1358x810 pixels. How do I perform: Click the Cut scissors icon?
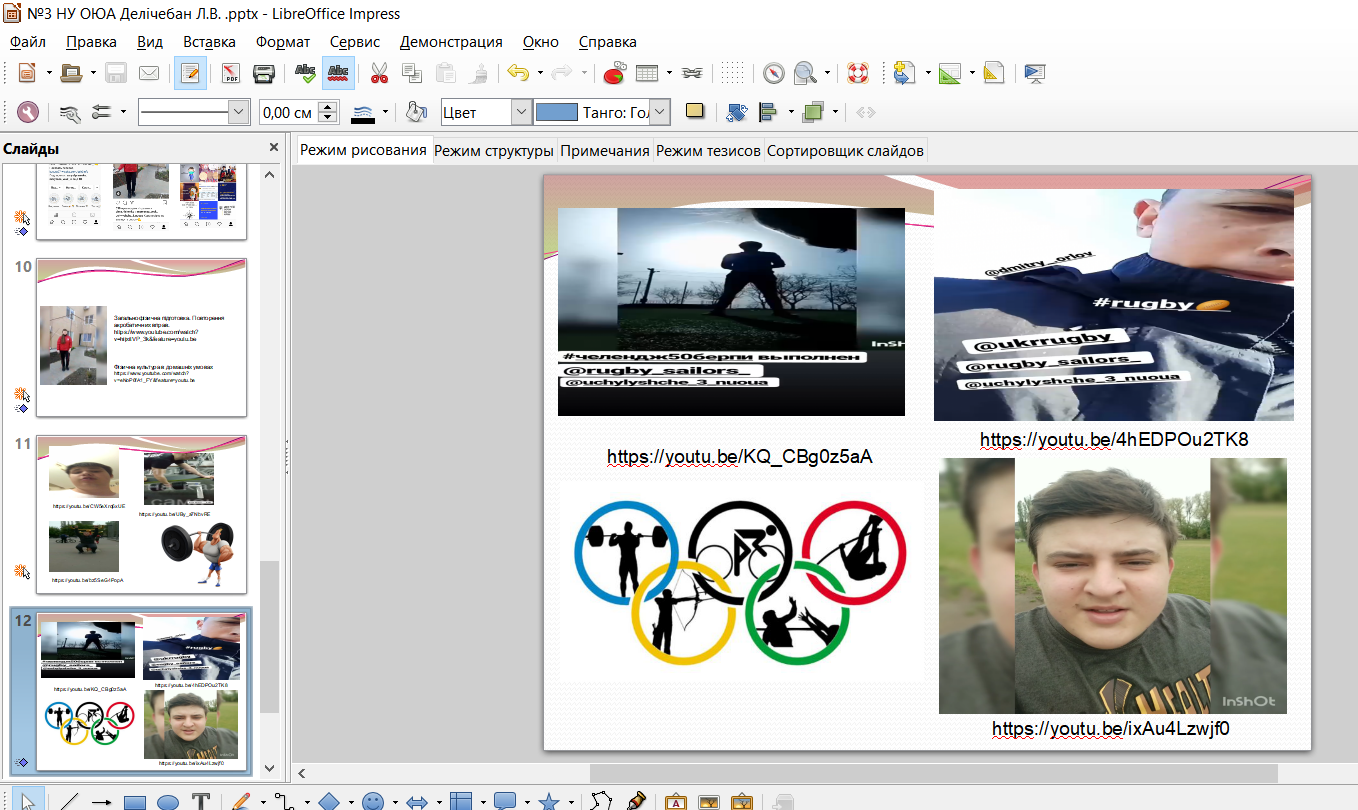point(379,73)
